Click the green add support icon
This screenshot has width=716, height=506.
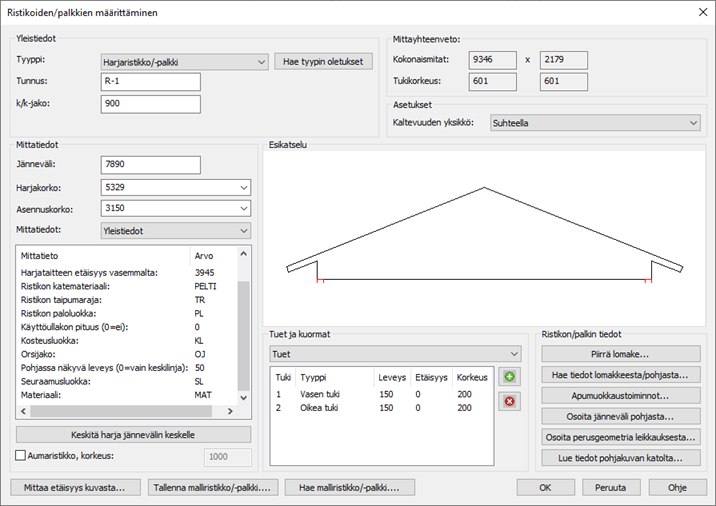pyautogui.click(x=512, y=378)
